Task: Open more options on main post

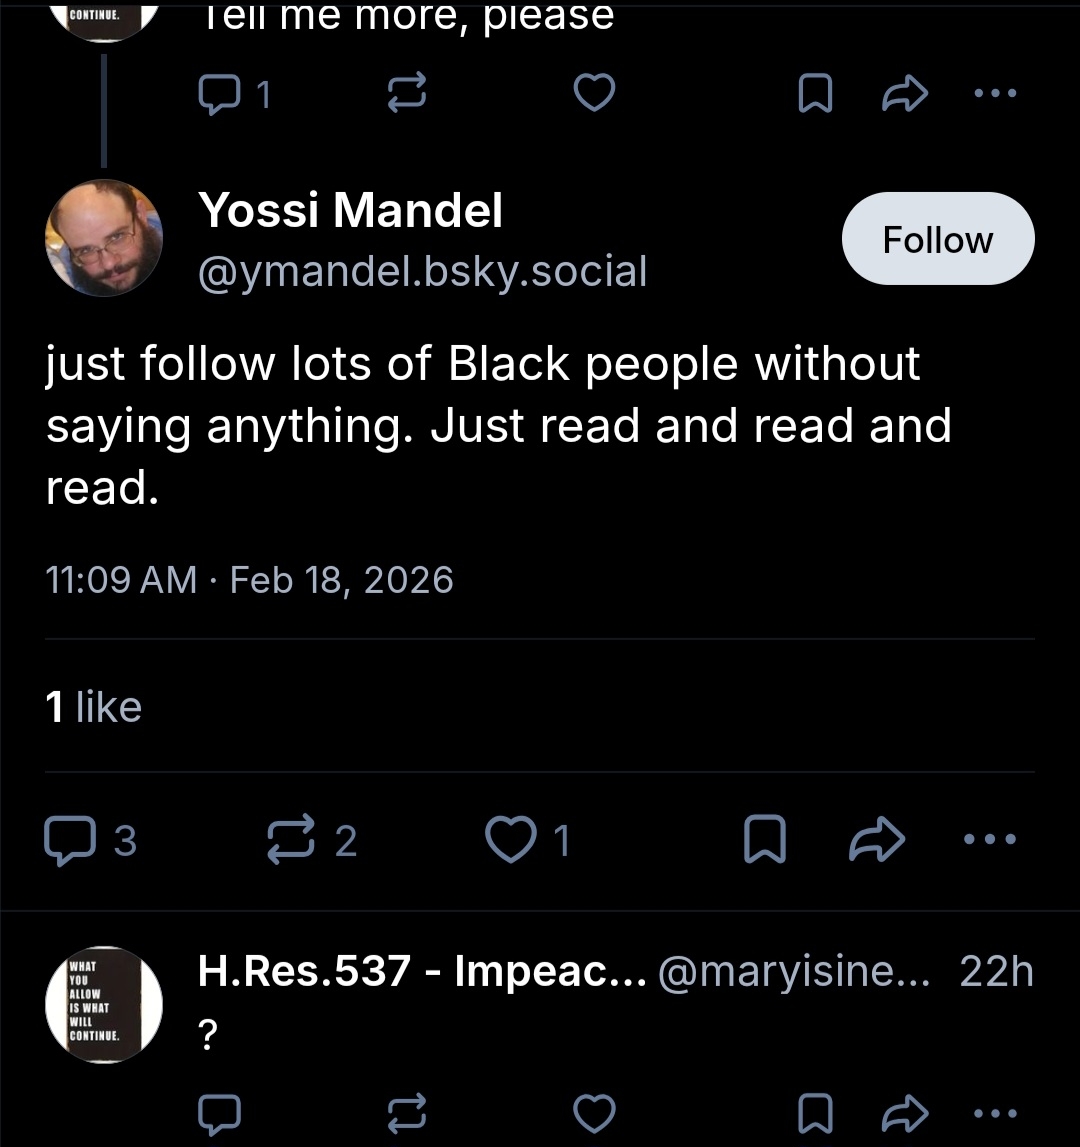Action: click(991, 840)
